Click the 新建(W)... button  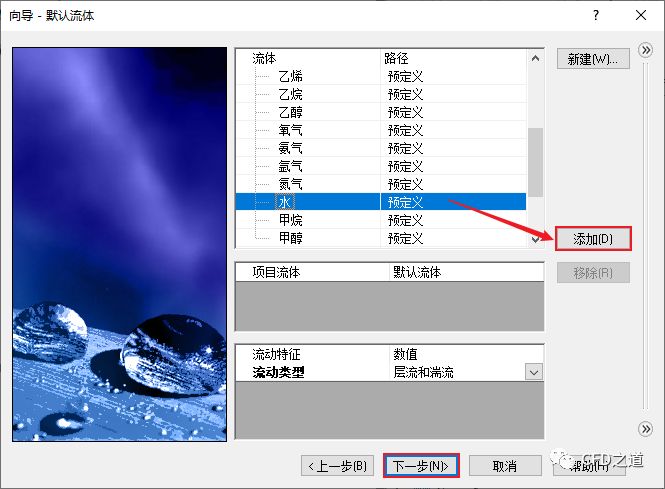point(593,59)
